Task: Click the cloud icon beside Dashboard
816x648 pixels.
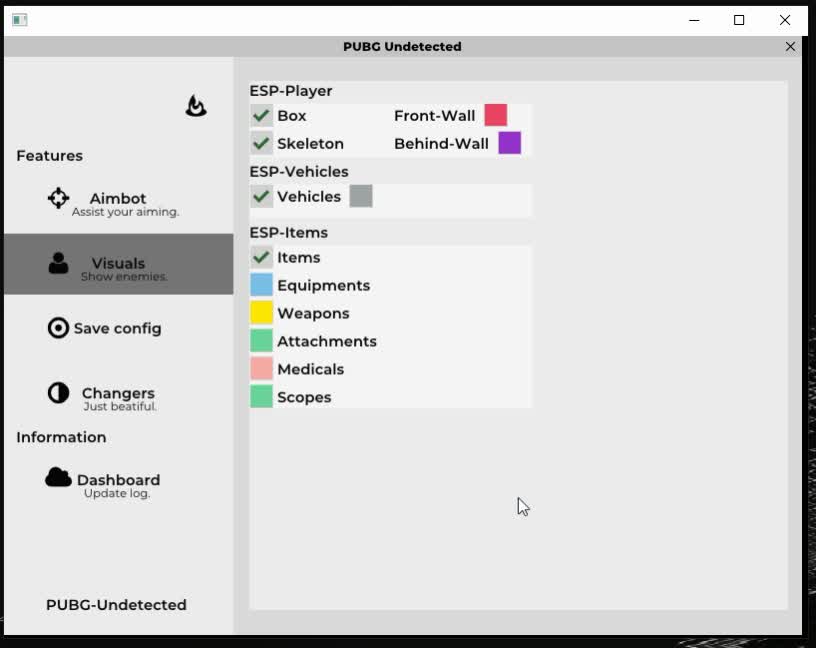Action: [58, 478]
